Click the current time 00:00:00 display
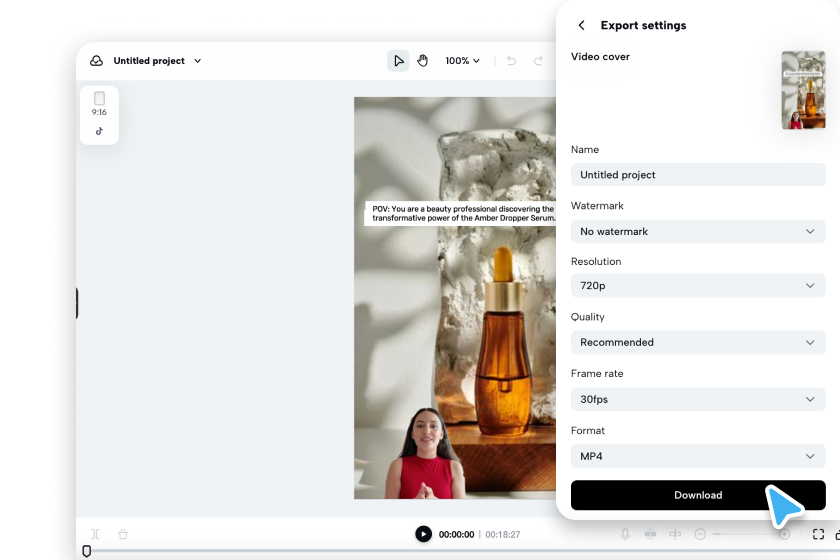 coord(456,534)
